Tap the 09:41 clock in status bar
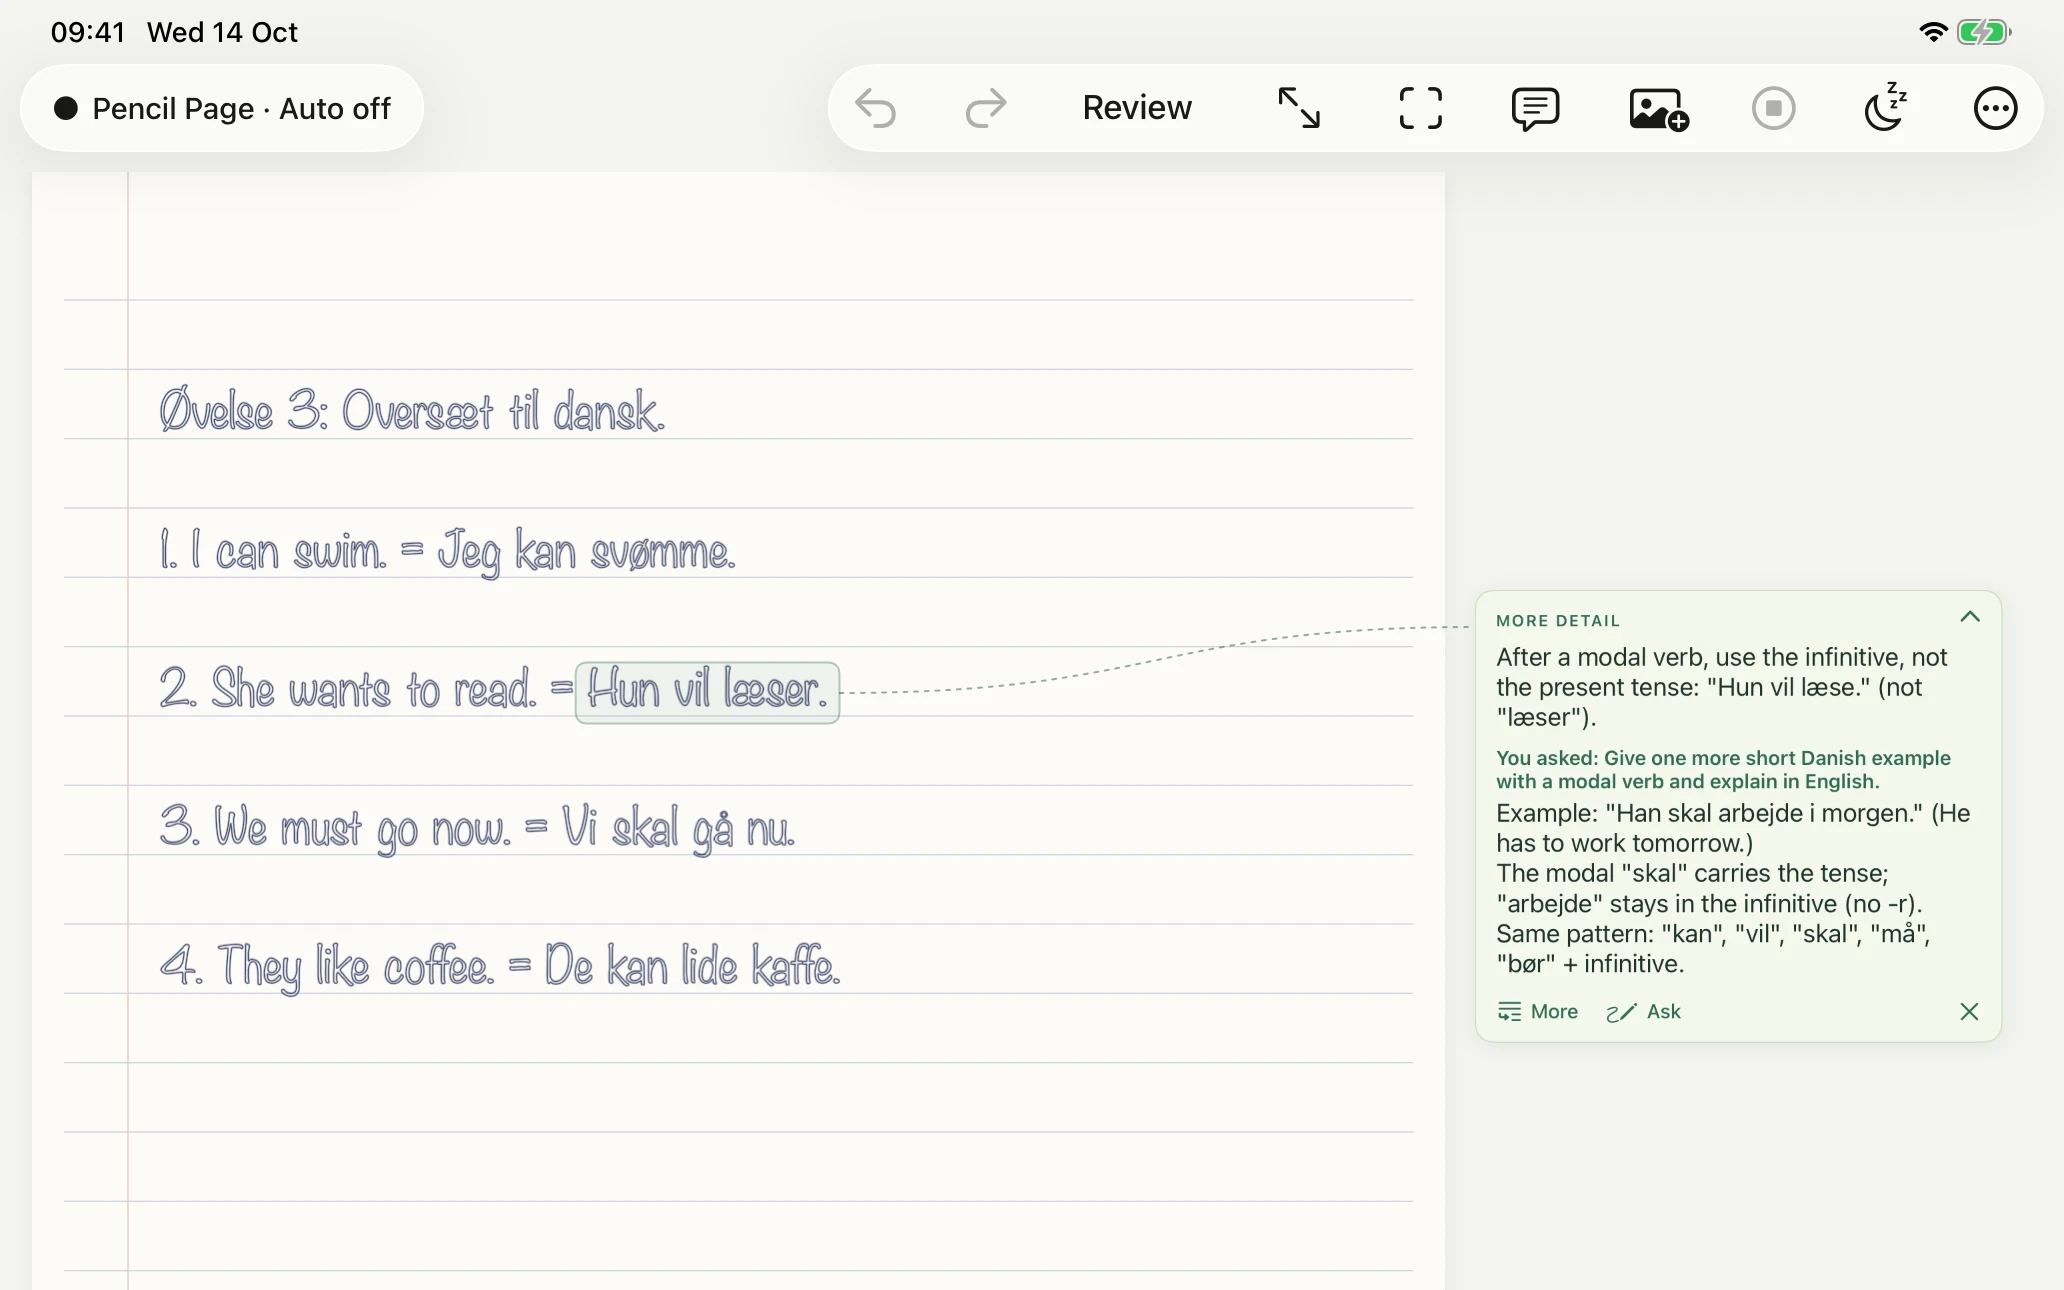The width and height of the screenshot is (2064, 1290). point(88,32)
